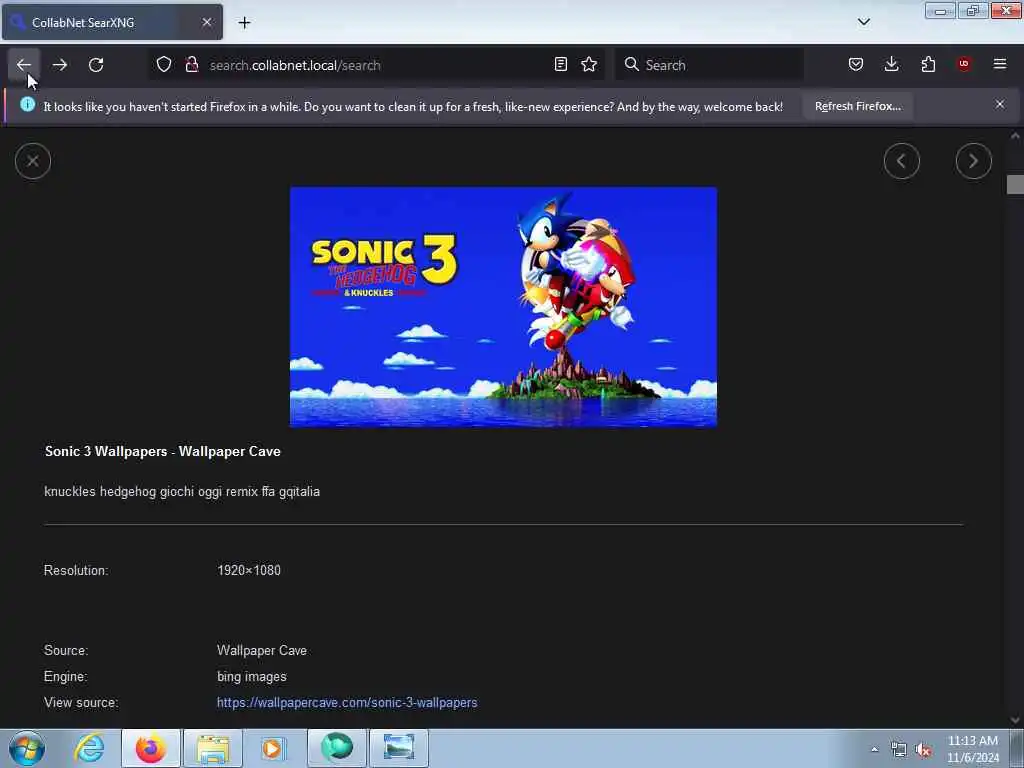This screenshot has width=1024, height=768.
Task: Select the Wallpaper Cave source text
Action: [261, 650]
